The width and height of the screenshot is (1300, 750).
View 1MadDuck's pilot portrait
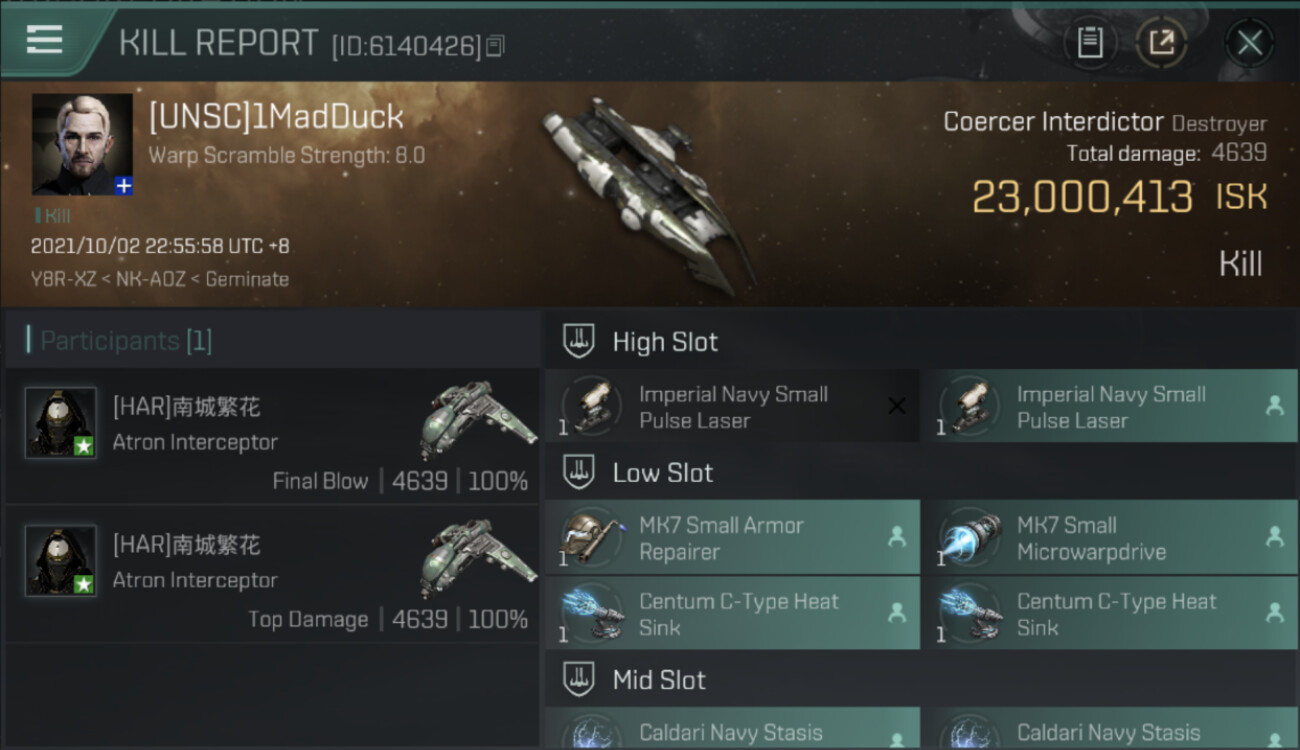(82, 144)
